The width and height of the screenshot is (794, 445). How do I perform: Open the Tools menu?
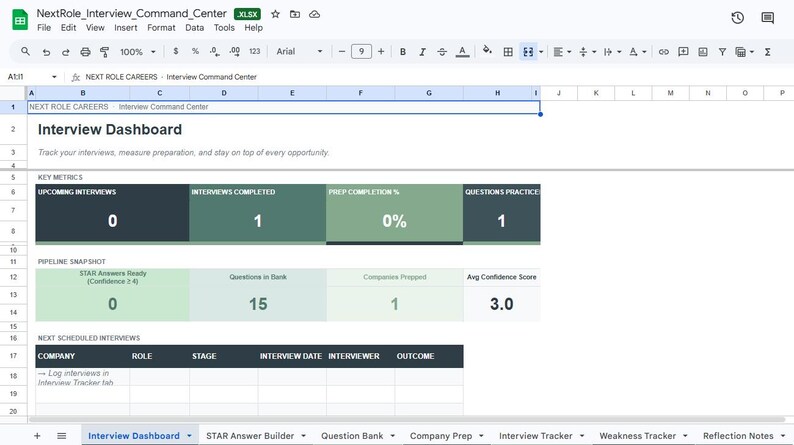(224, 28)
